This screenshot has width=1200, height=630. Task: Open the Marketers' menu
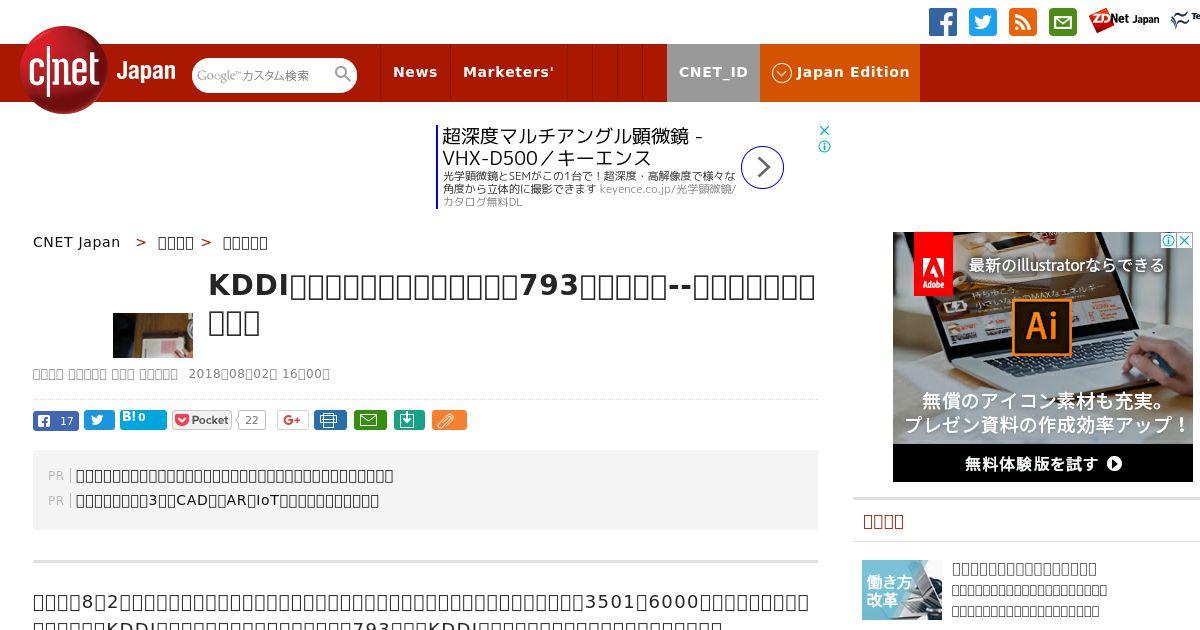508,72
